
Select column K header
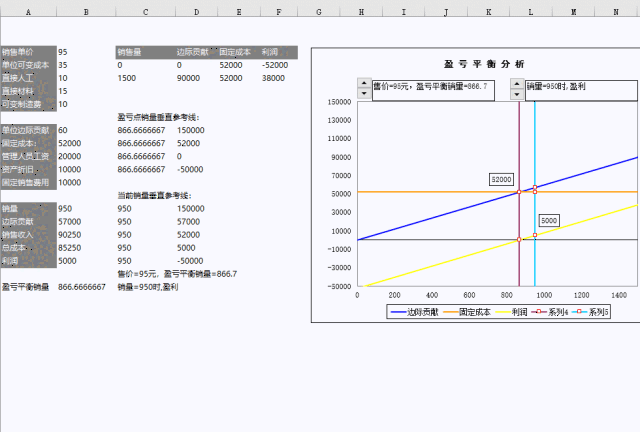tap(489, 12)
